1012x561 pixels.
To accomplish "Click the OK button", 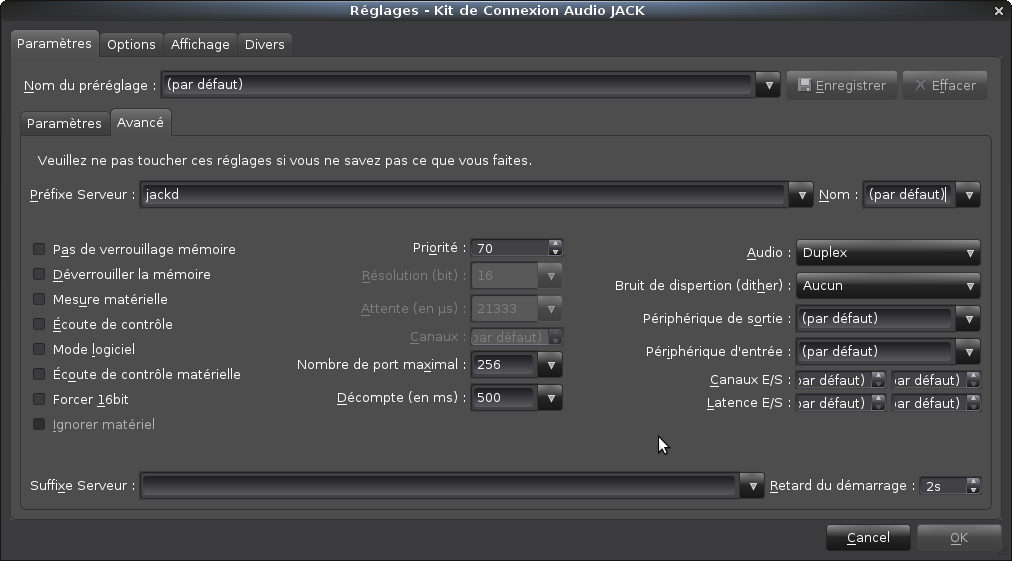I will (x=958, y=538).
